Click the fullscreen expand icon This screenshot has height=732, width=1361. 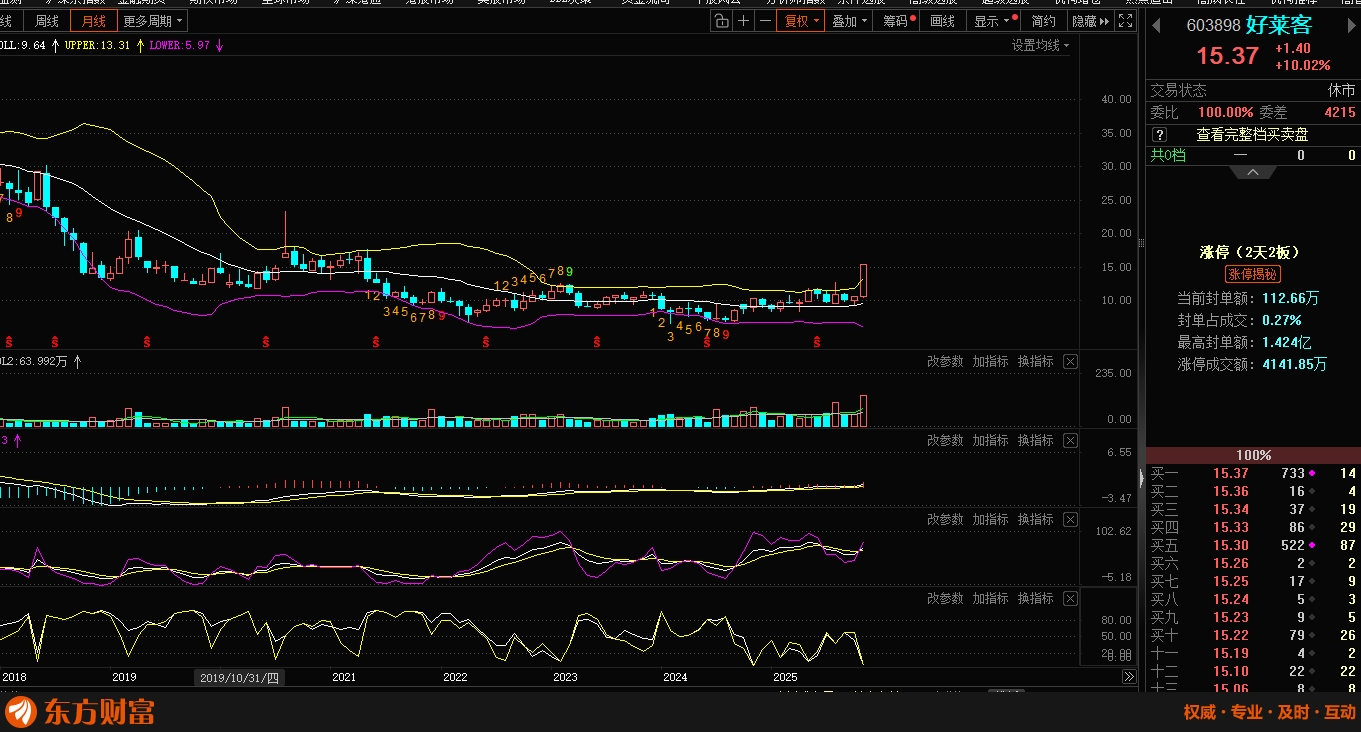click(1125, 21)
